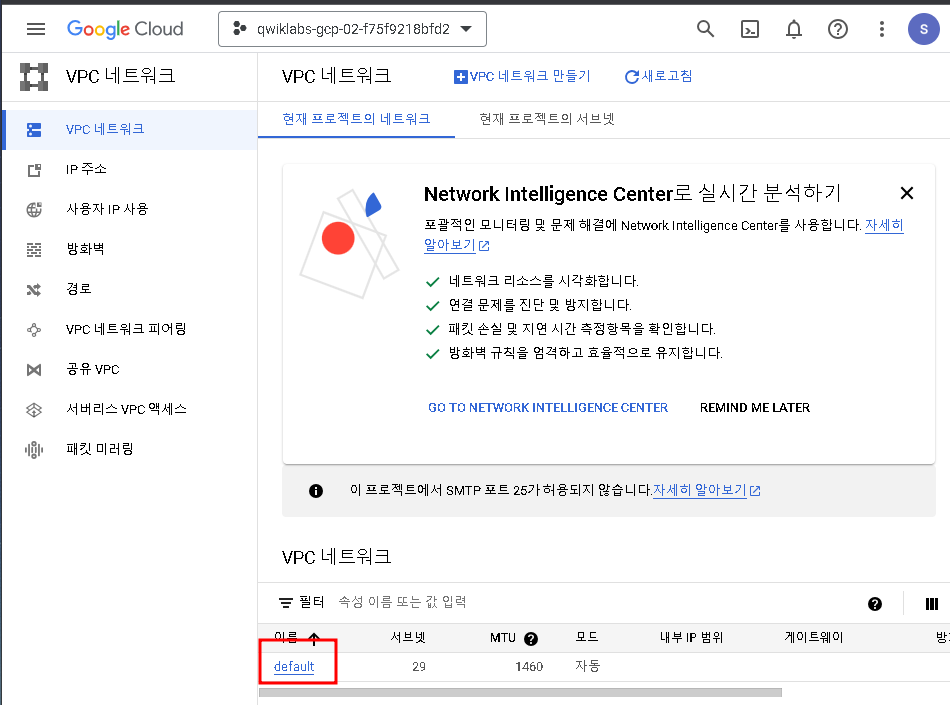
Task: Click the 게이트웨이 column header
Action: (x=813, y=637)
